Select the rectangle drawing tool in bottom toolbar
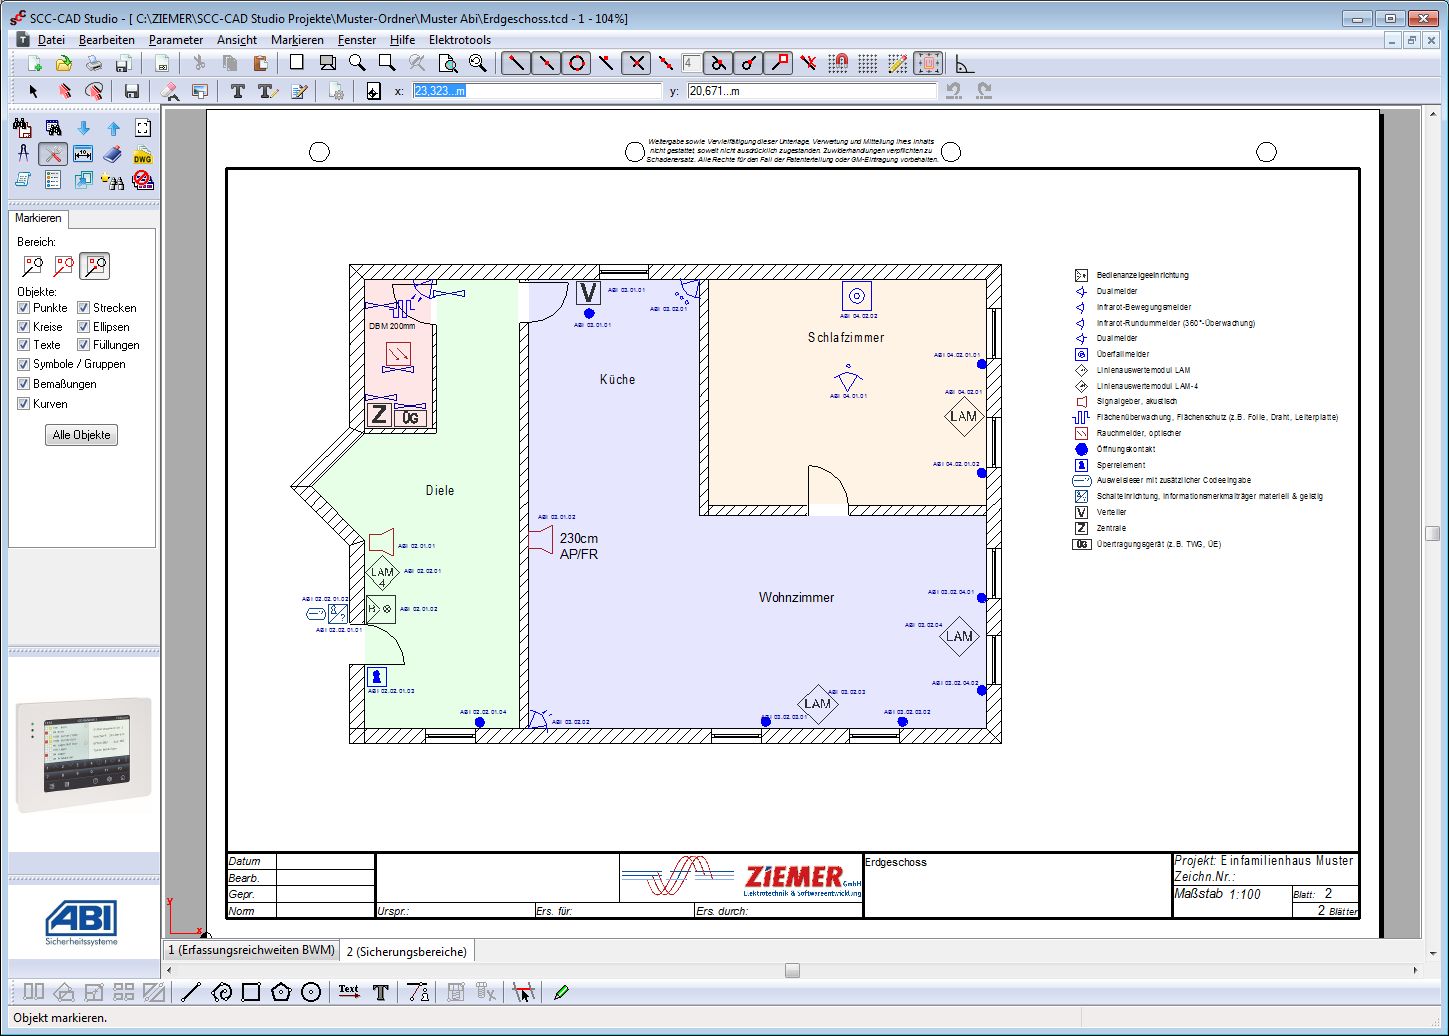The image size is (1449, 1036). (250, 991)
